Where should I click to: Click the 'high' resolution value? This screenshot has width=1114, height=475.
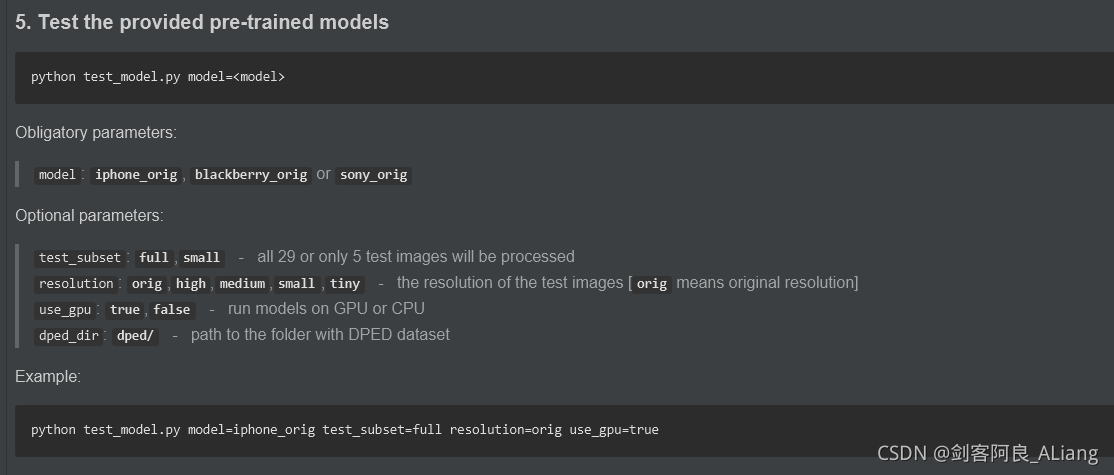click(190, 283)
